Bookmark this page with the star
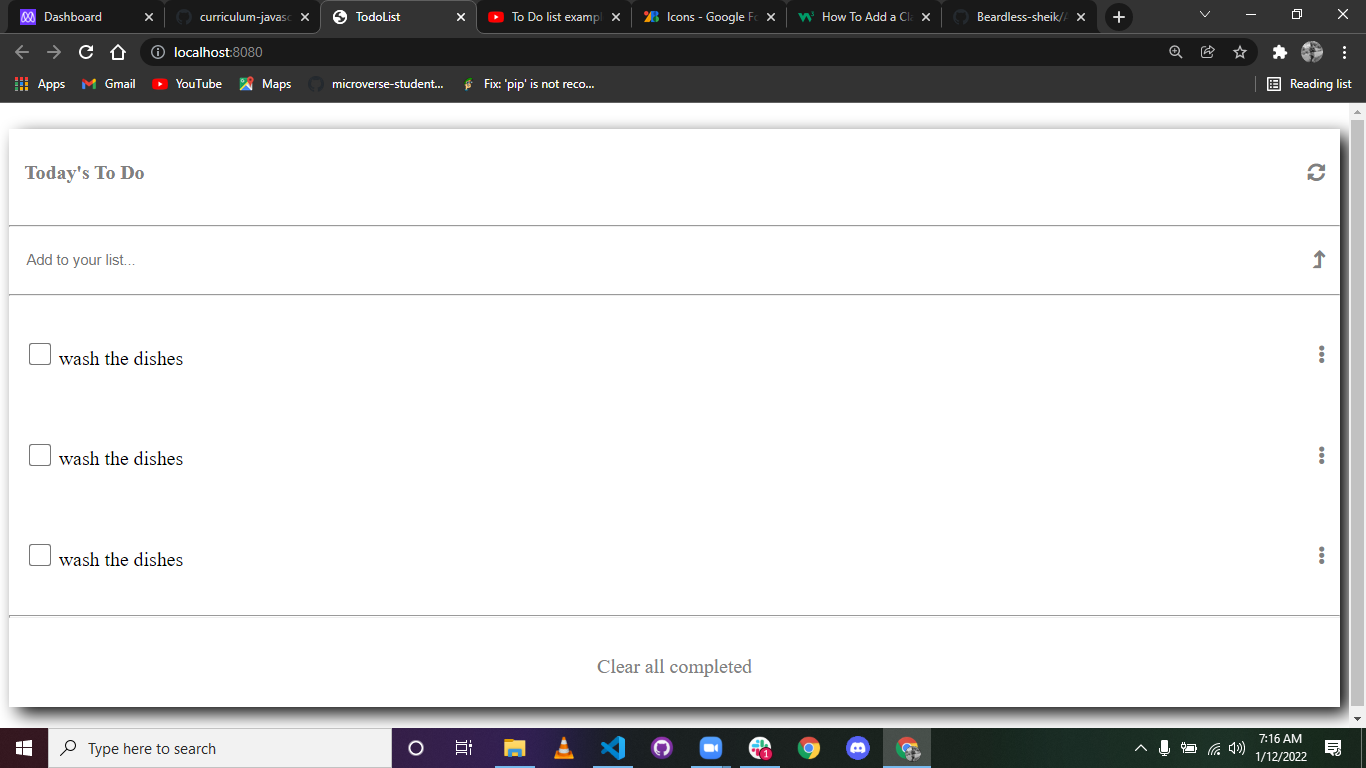 (x=1240, y=52)
